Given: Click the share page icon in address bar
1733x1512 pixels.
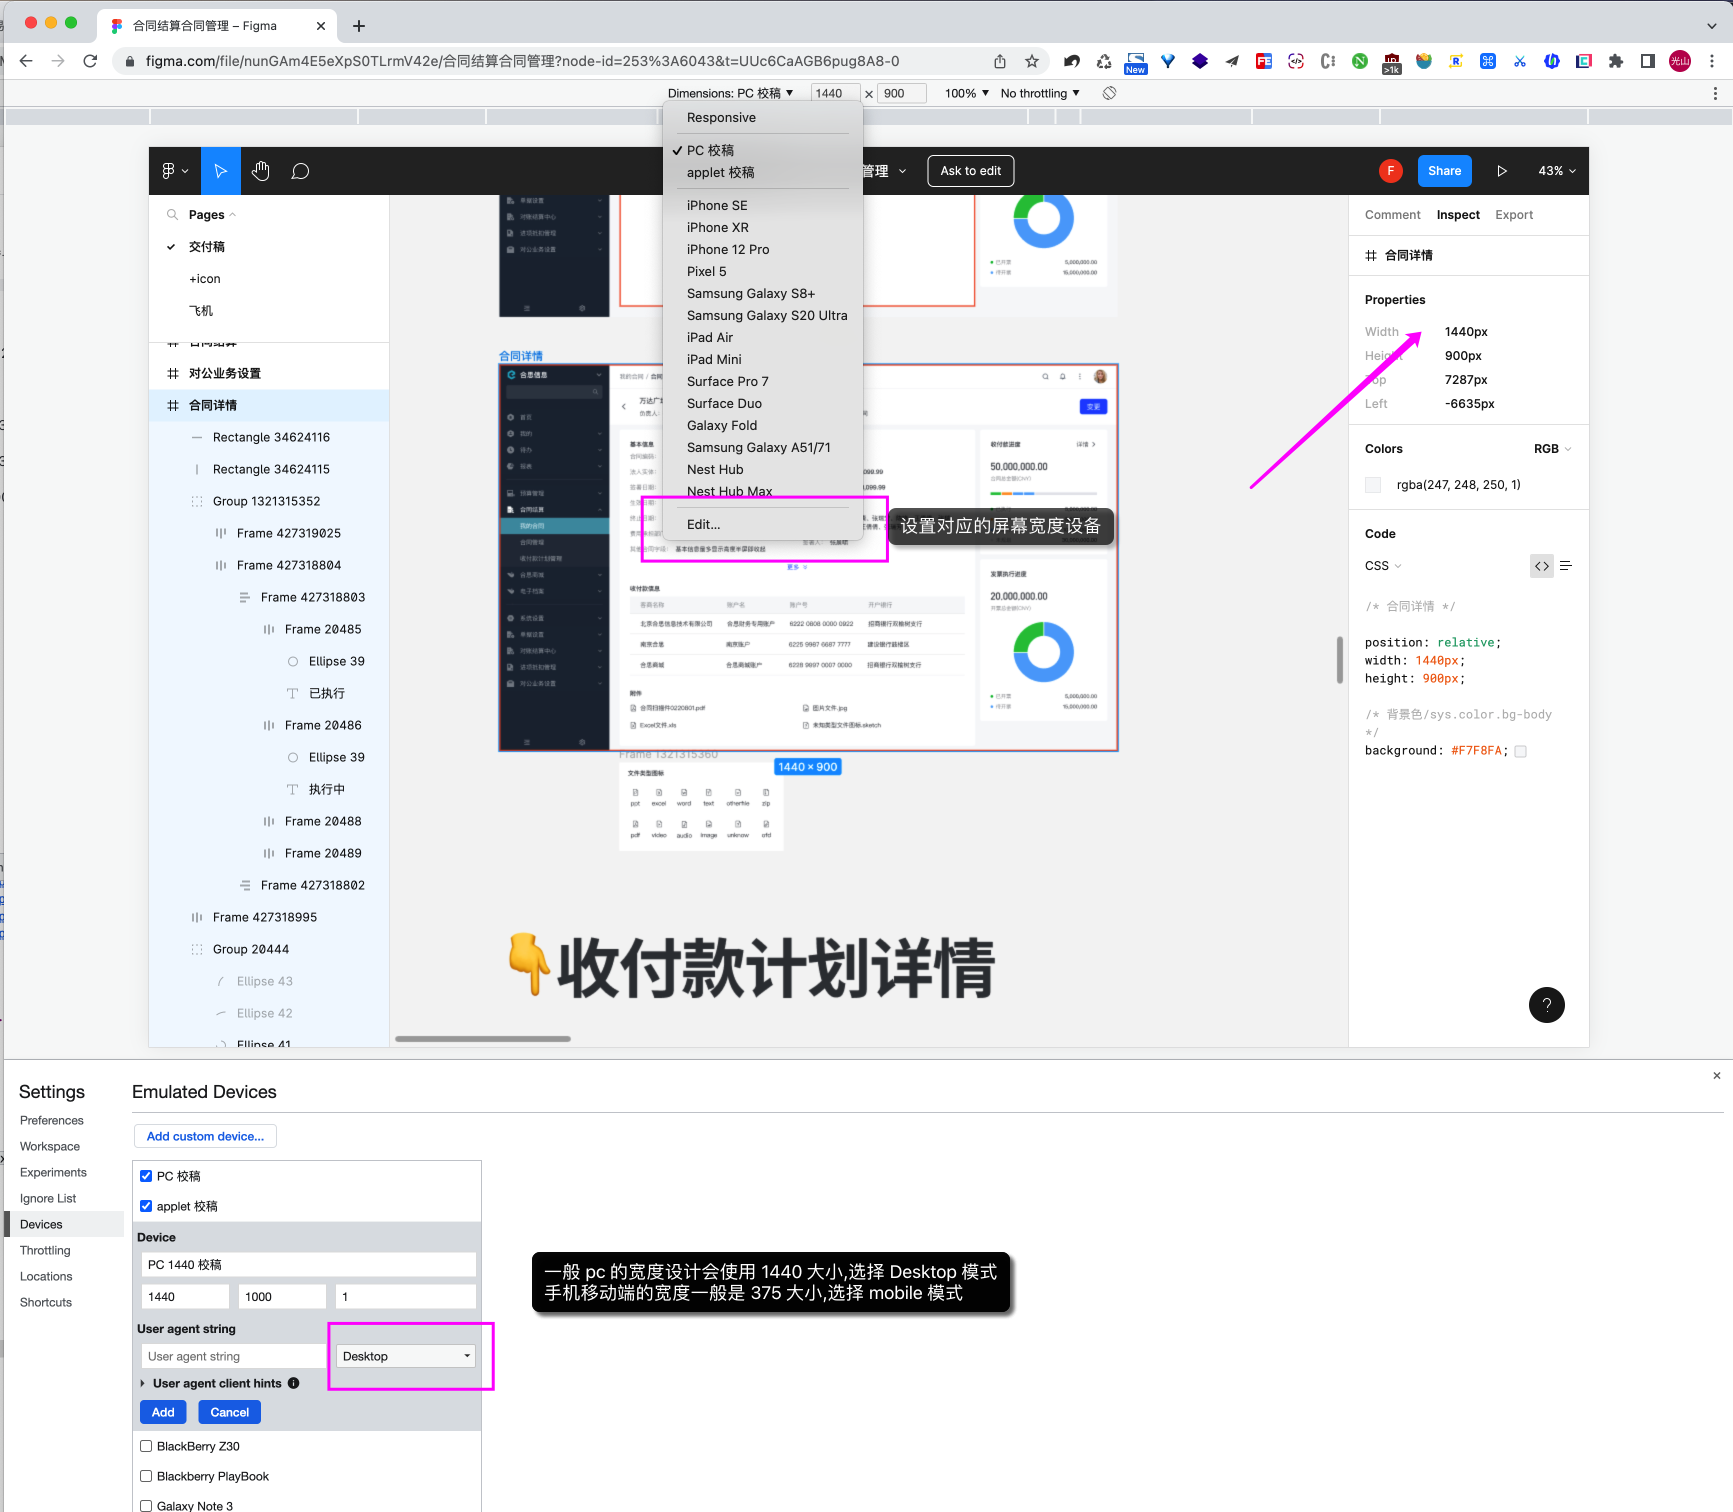Looking at the screenshot, I should 1000,61.
